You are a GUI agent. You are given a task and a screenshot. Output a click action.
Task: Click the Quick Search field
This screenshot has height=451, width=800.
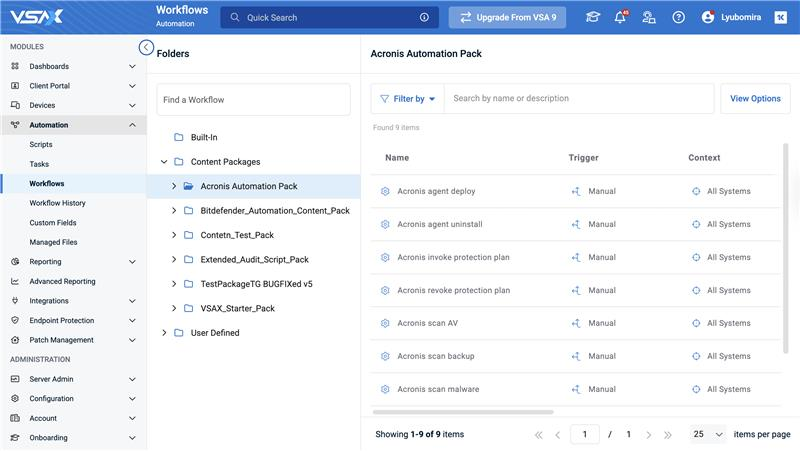pos(329,17)
